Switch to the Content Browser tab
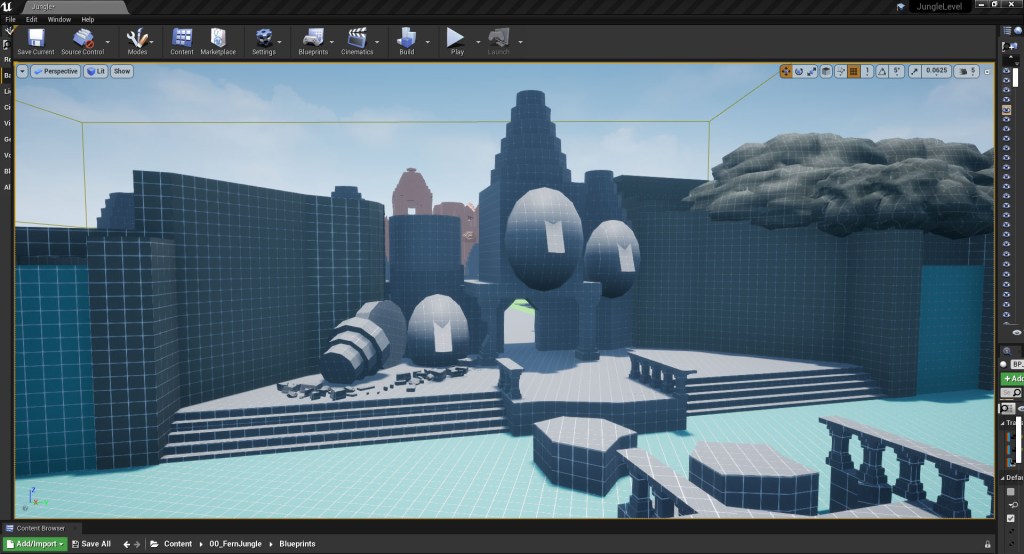The width and height of the screenshot is (1024, 554). [x=40, y=528]
